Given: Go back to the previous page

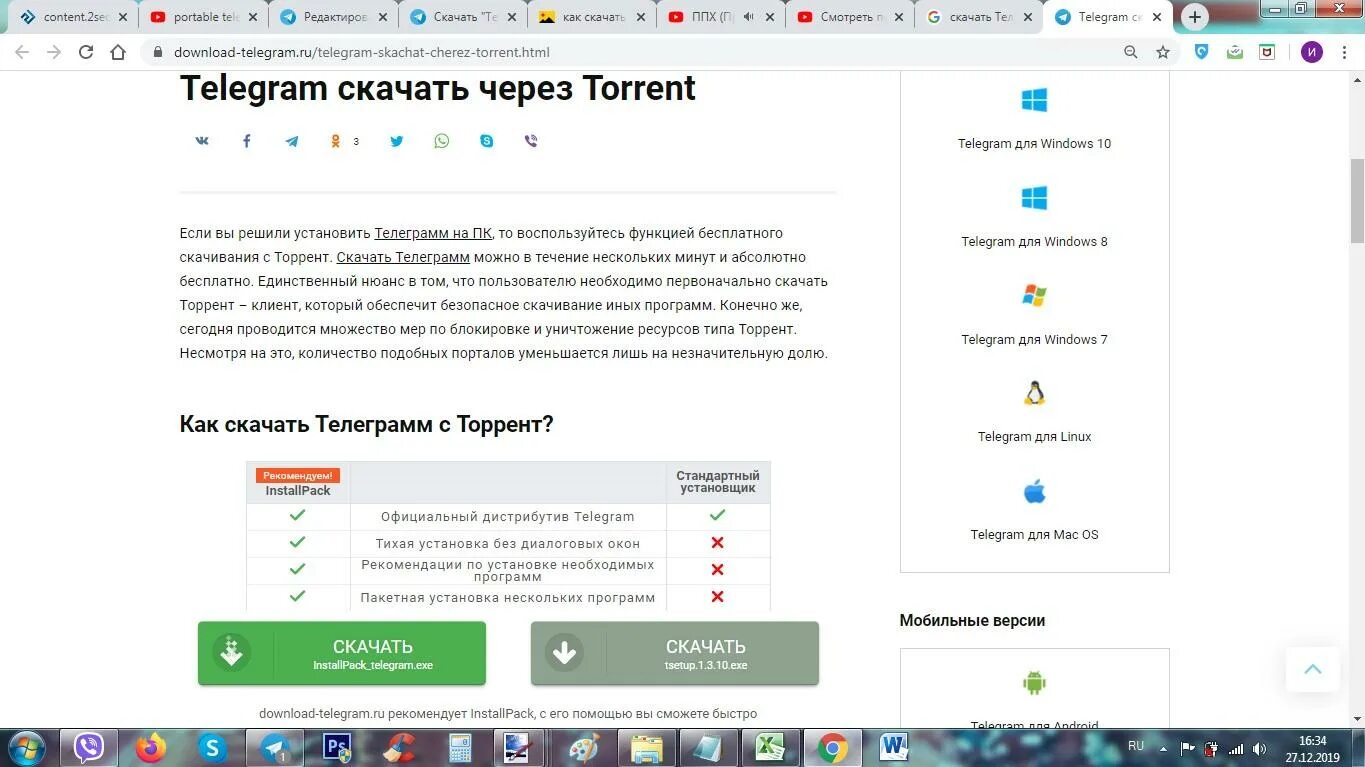Looking at the screenshot, I should 22,52.
